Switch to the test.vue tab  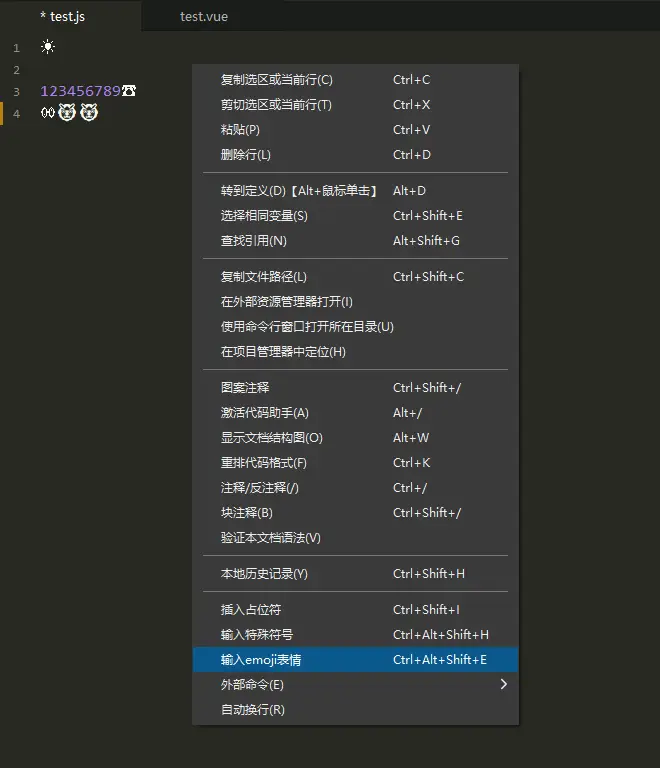pyautogui.click(x=204, y=17)
